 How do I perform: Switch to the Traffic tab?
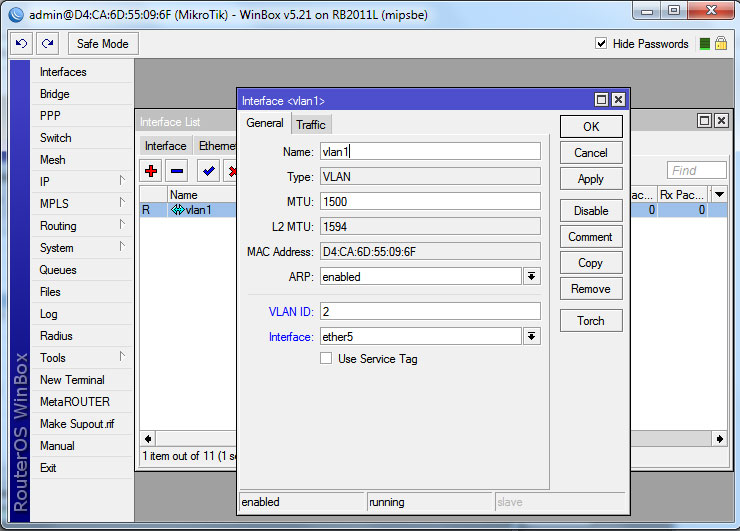click(311, 124)
